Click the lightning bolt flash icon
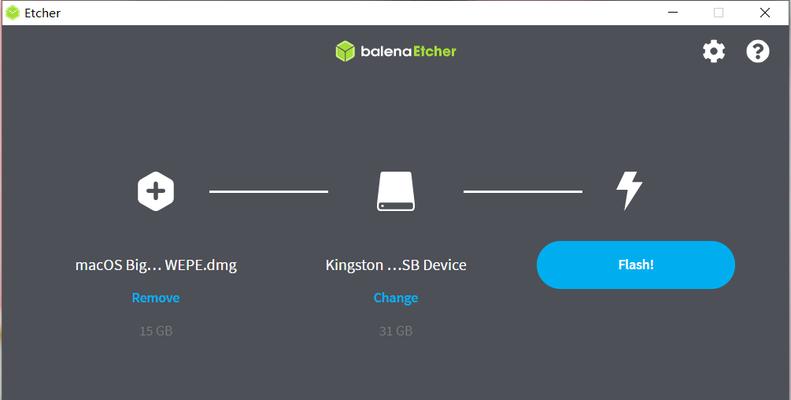 tap(629, 190)
